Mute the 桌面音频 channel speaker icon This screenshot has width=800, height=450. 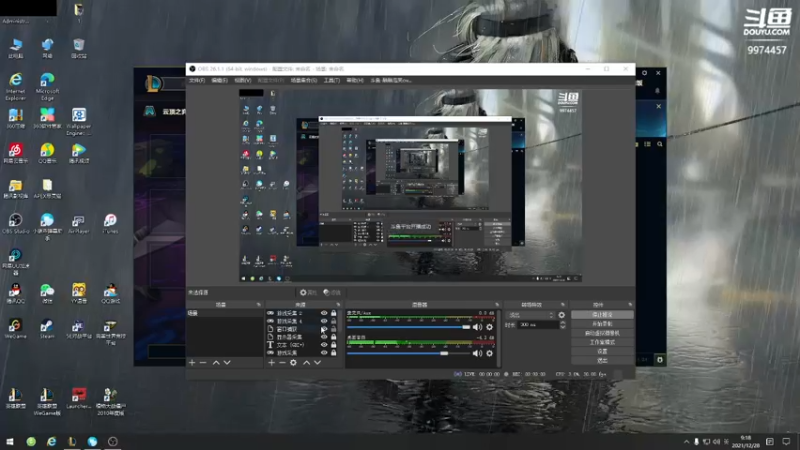pyautogui.click(x=477, y=353)
